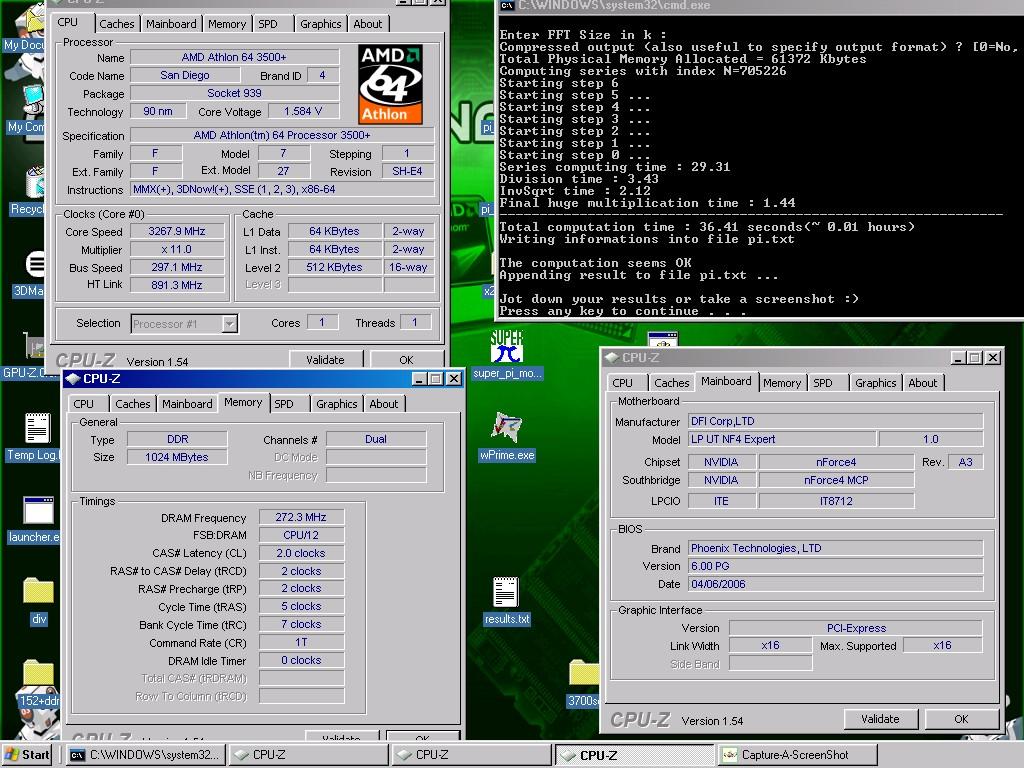Expand the Processor #1 selection dropdown

click(229, 324)
